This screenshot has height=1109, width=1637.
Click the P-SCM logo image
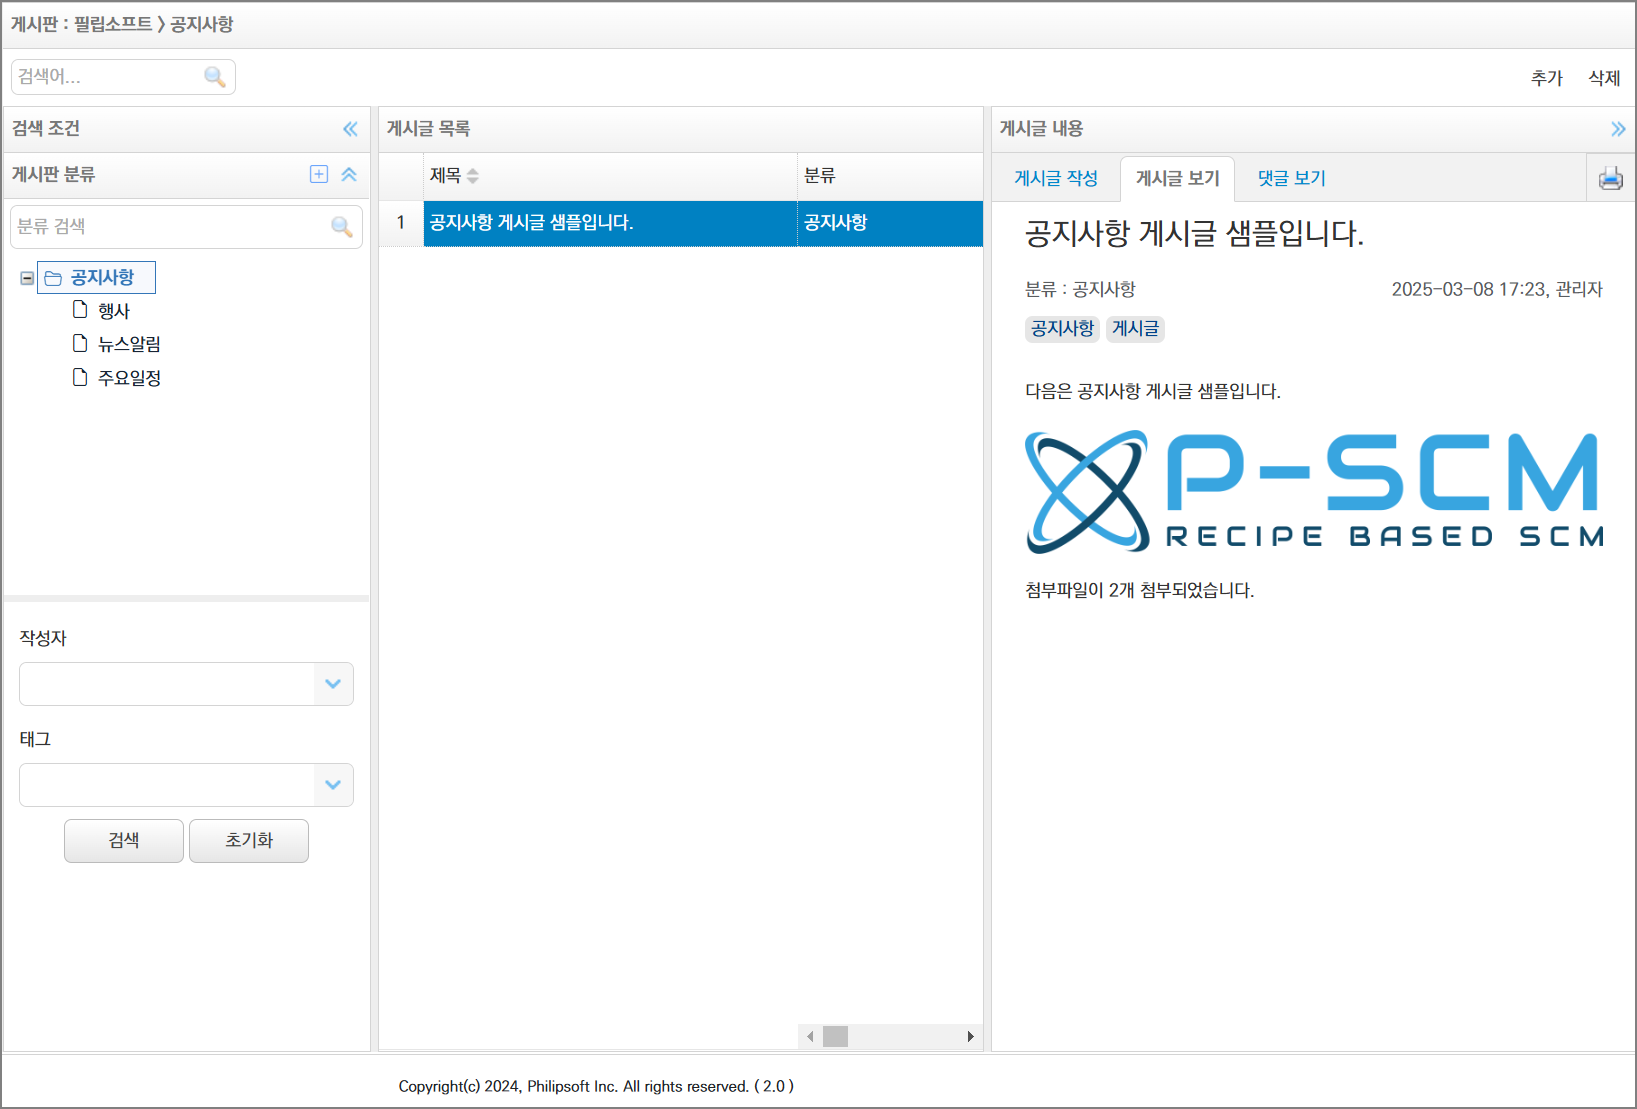pos(1314,492)
